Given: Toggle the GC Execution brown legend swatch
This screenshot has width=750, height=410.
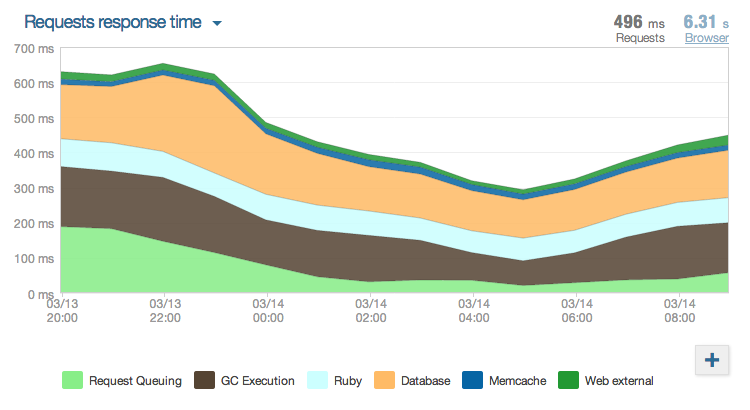Looking at the screenshot, I should 204,380.
